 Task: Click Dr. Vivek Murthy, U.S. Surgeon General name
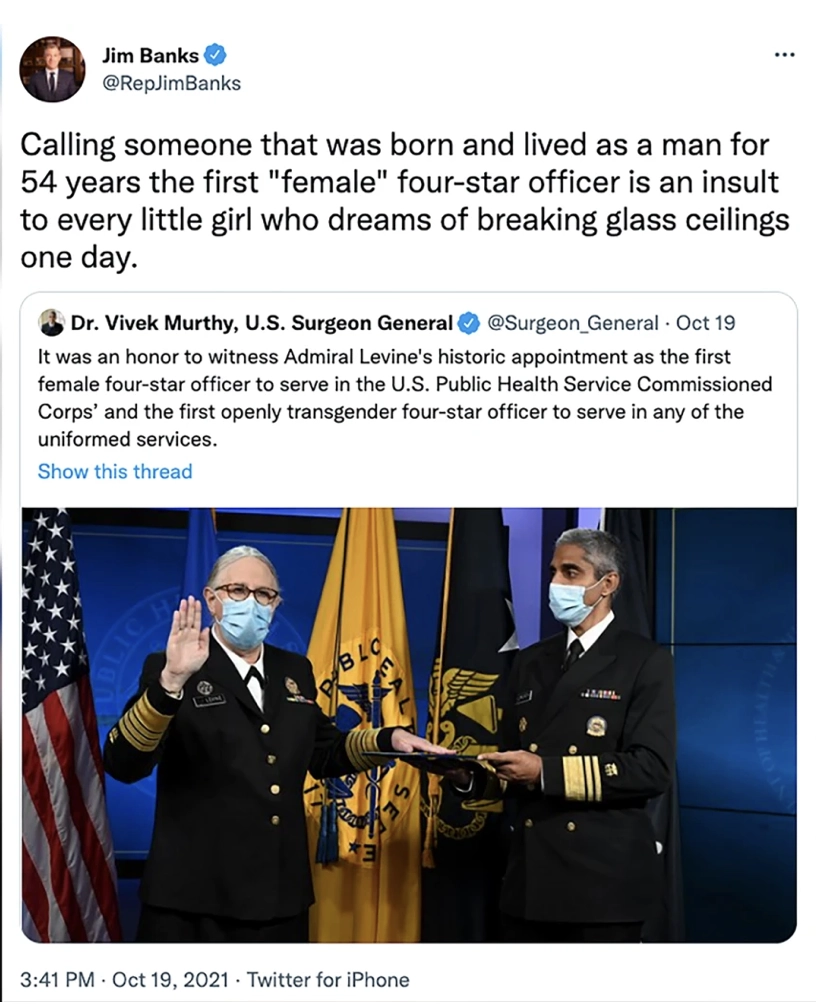click(x=262, y=323)
